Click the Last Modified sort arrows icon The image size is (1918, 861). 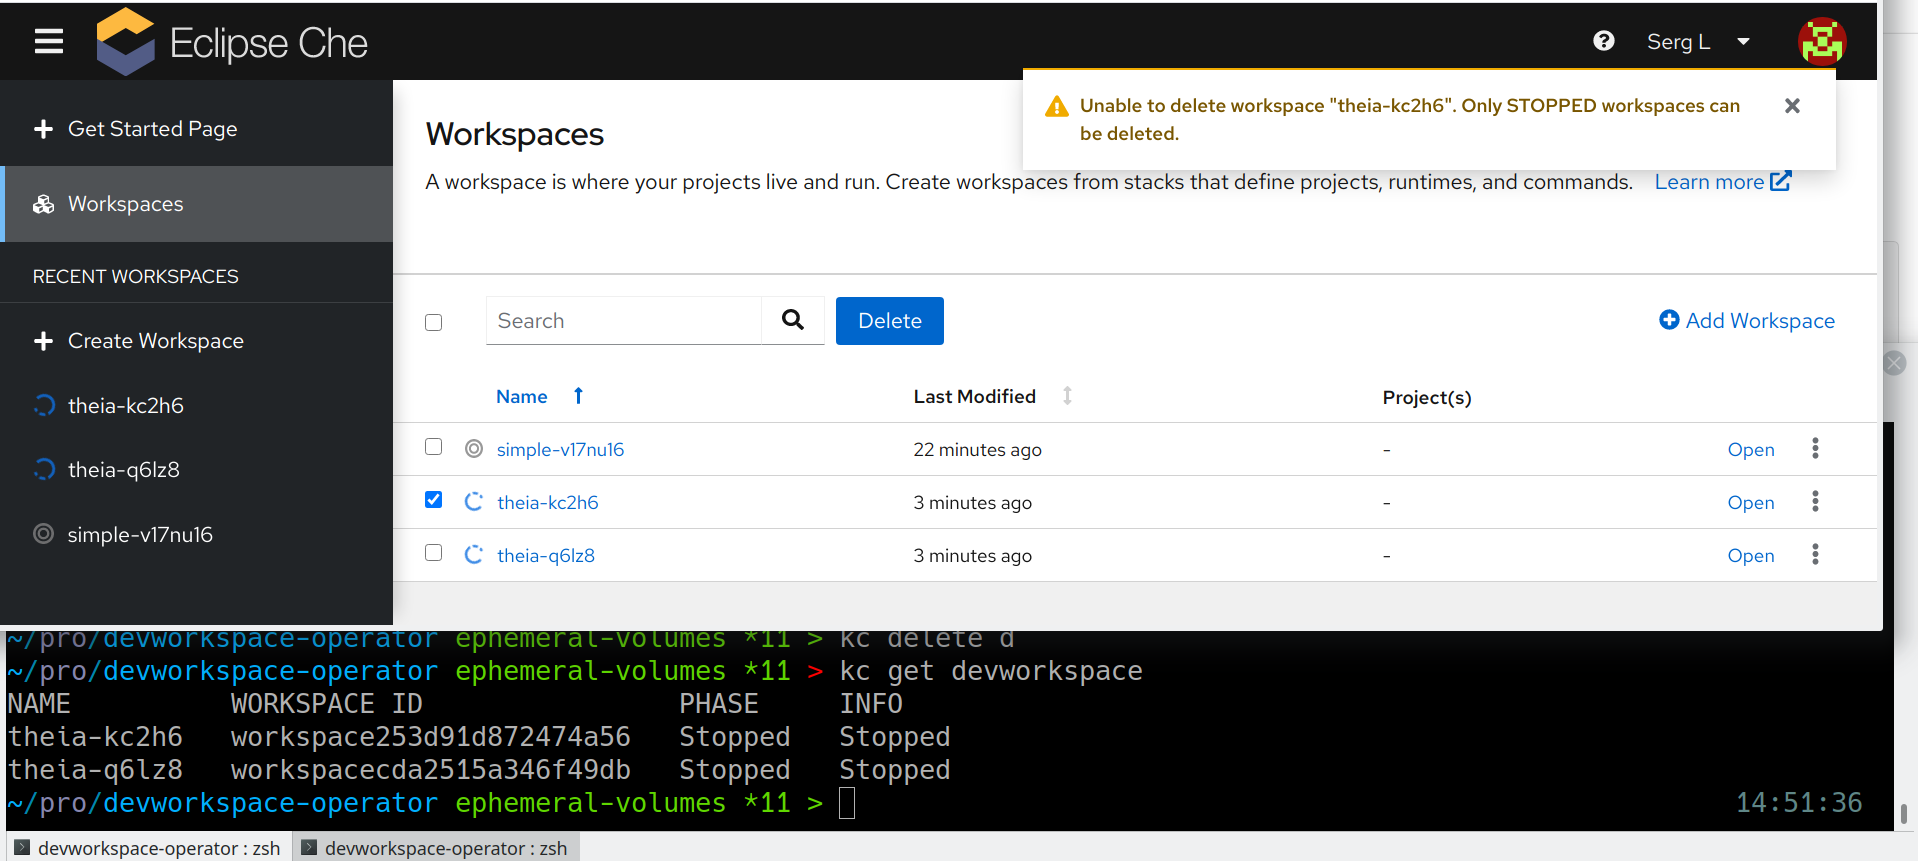click(1067, 396)
